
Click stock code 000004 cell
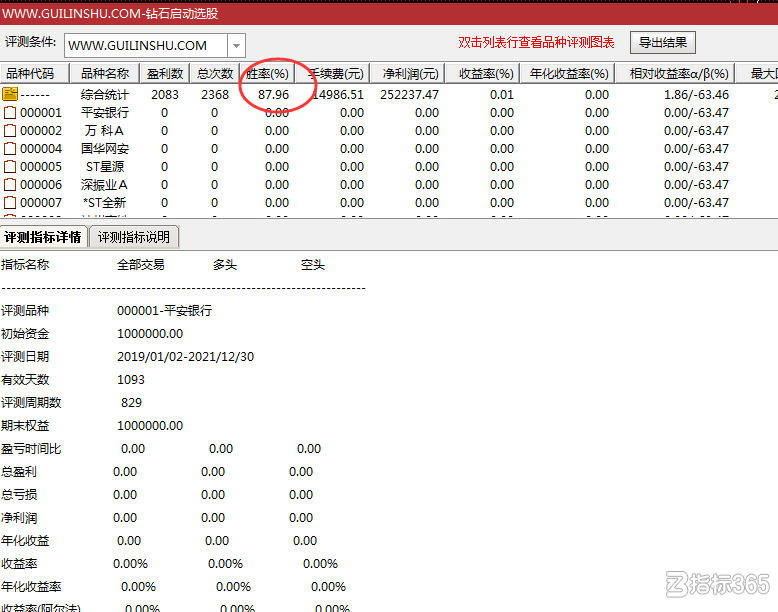point(41,148)
